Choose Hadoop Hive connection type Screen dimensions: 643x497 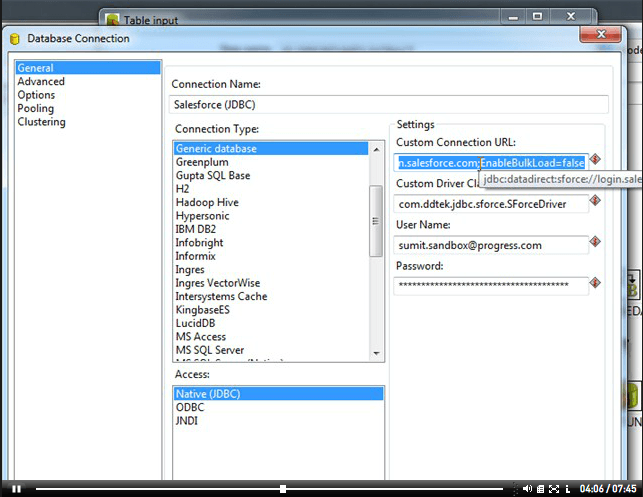(x=208, y=202)
